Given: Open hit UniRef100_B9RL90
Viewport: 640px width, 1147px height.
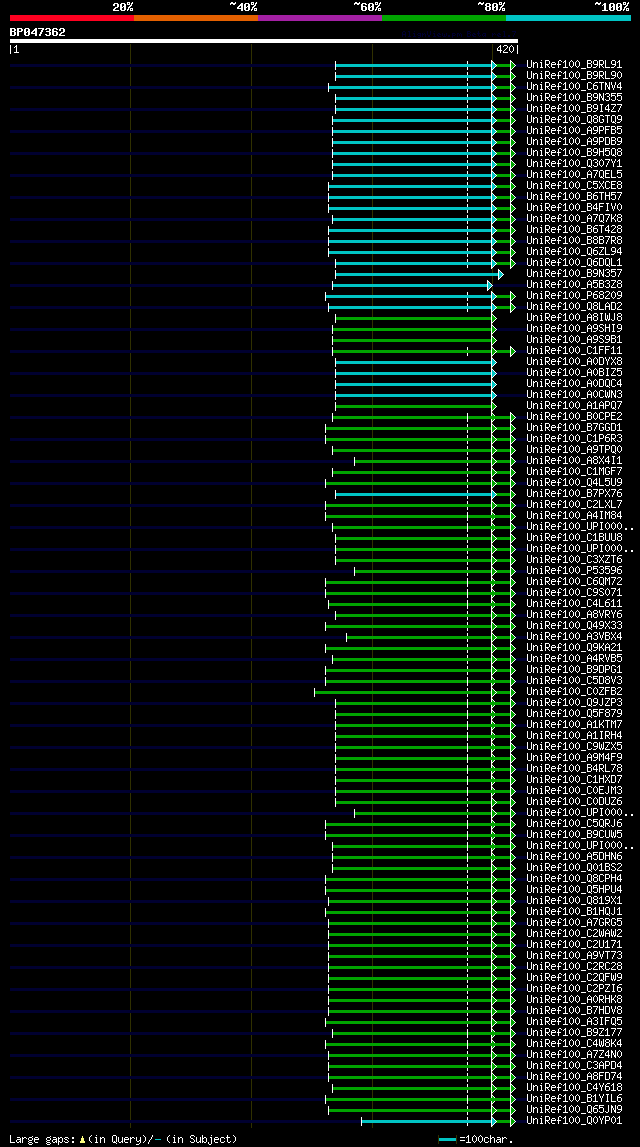Looking at the screenshot, I should pyautogui.click(x=574, y=75).
